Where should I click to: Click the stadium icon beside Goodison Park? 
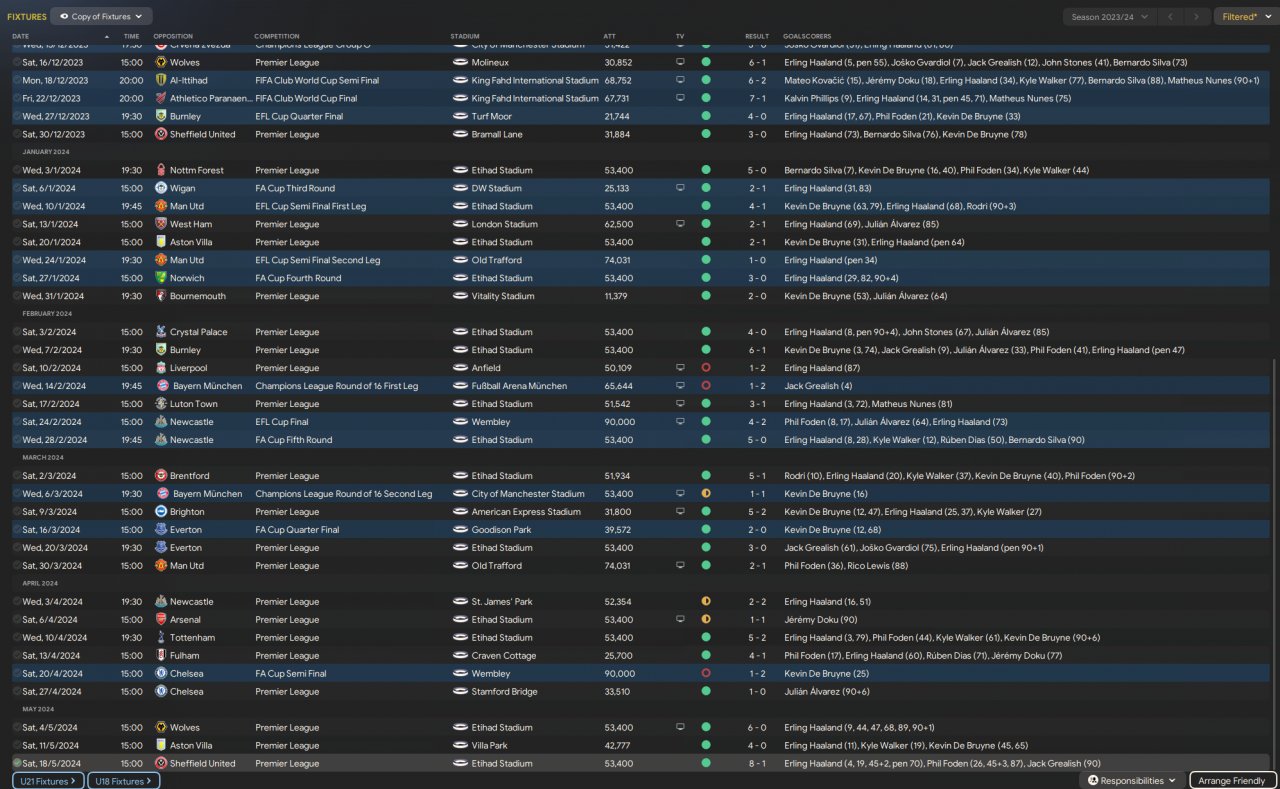(460, 530)
